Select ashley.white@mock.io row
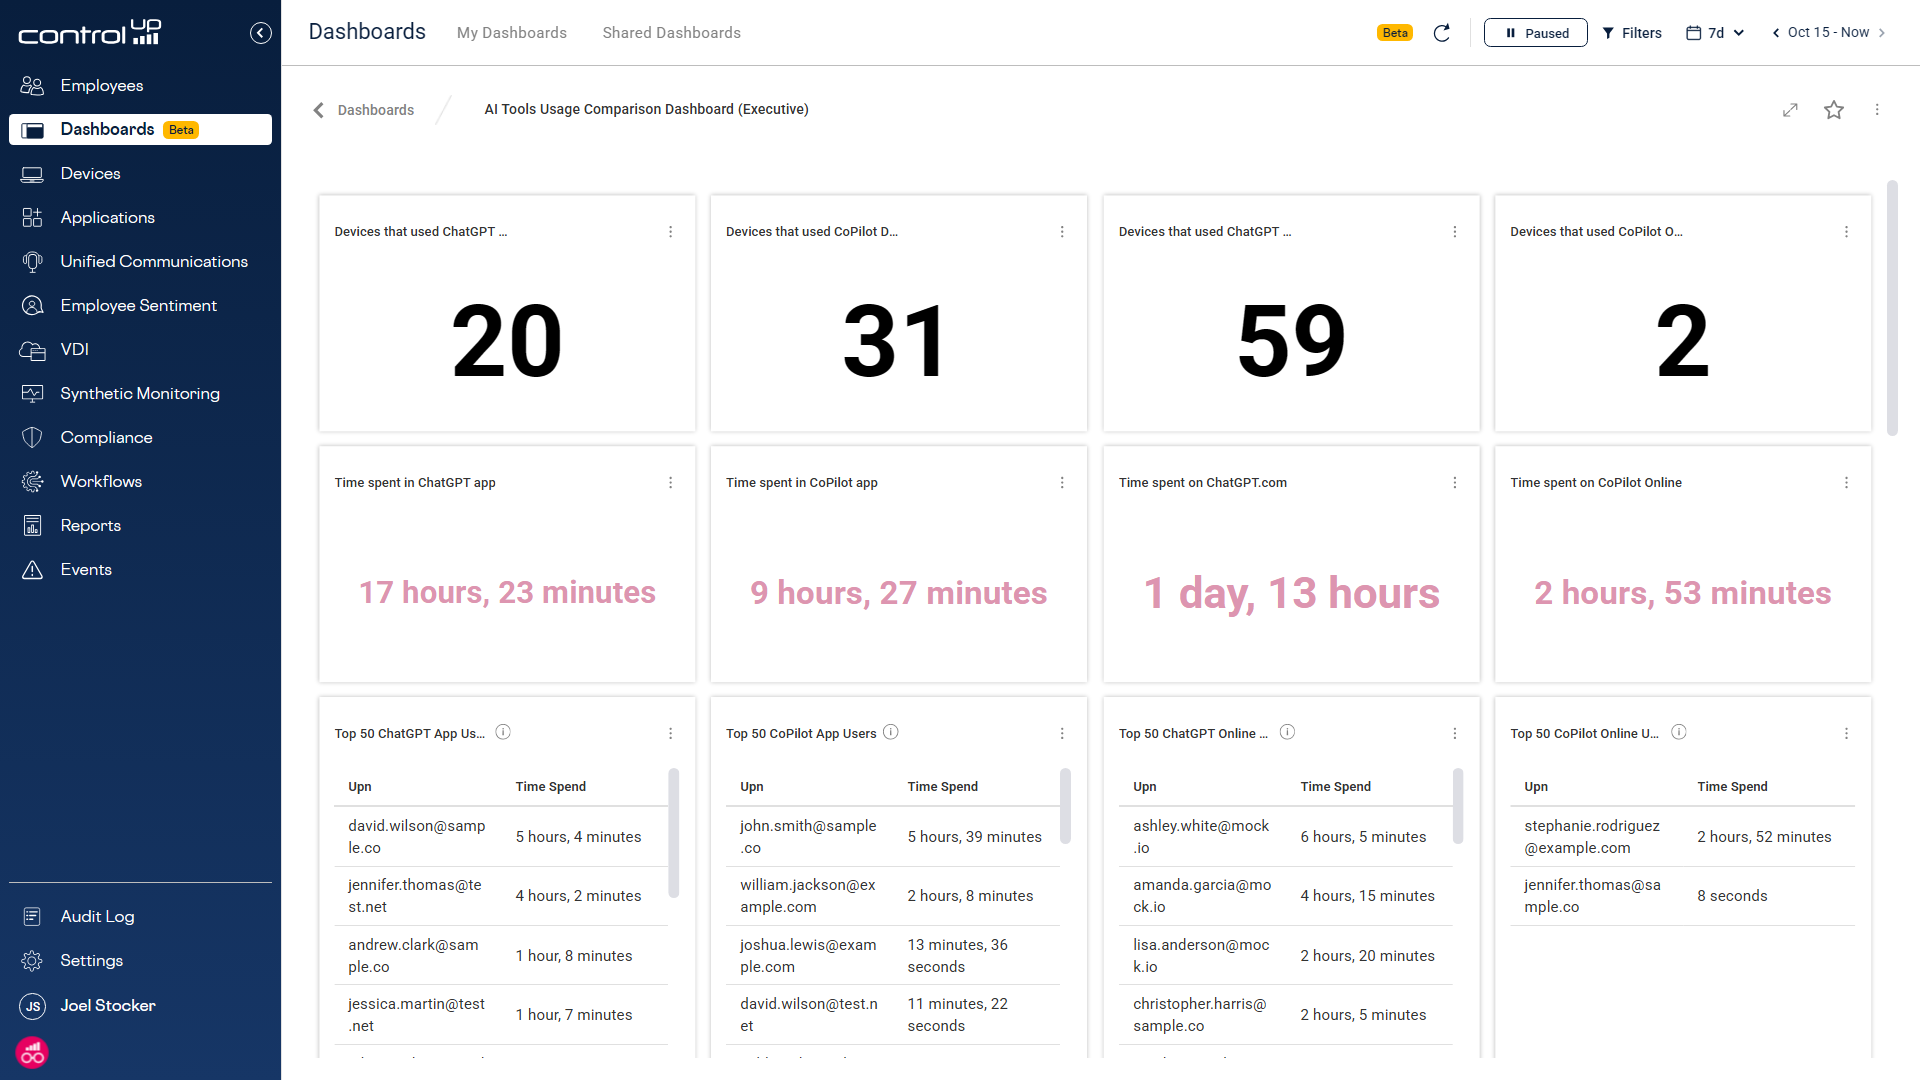The height and width of the screenshot is (1080, 1920). point(1286,837)
